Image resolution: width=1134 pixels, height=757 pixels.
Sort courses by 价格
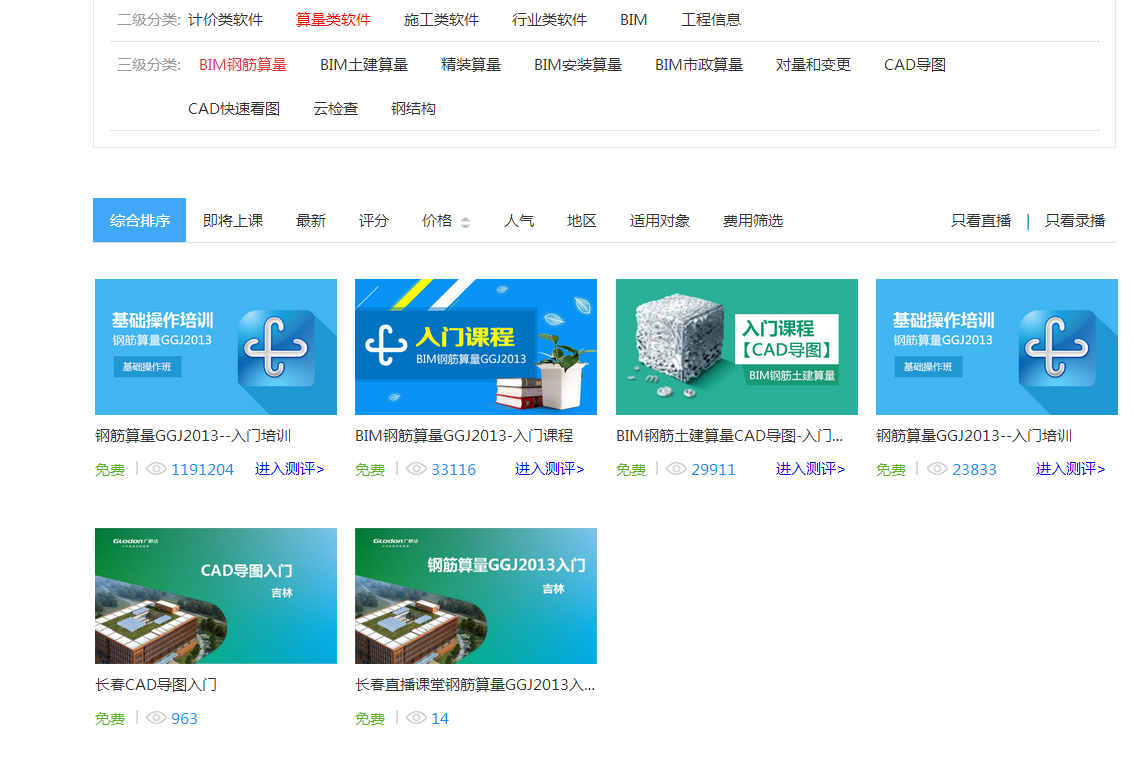(x=437, y=221)
